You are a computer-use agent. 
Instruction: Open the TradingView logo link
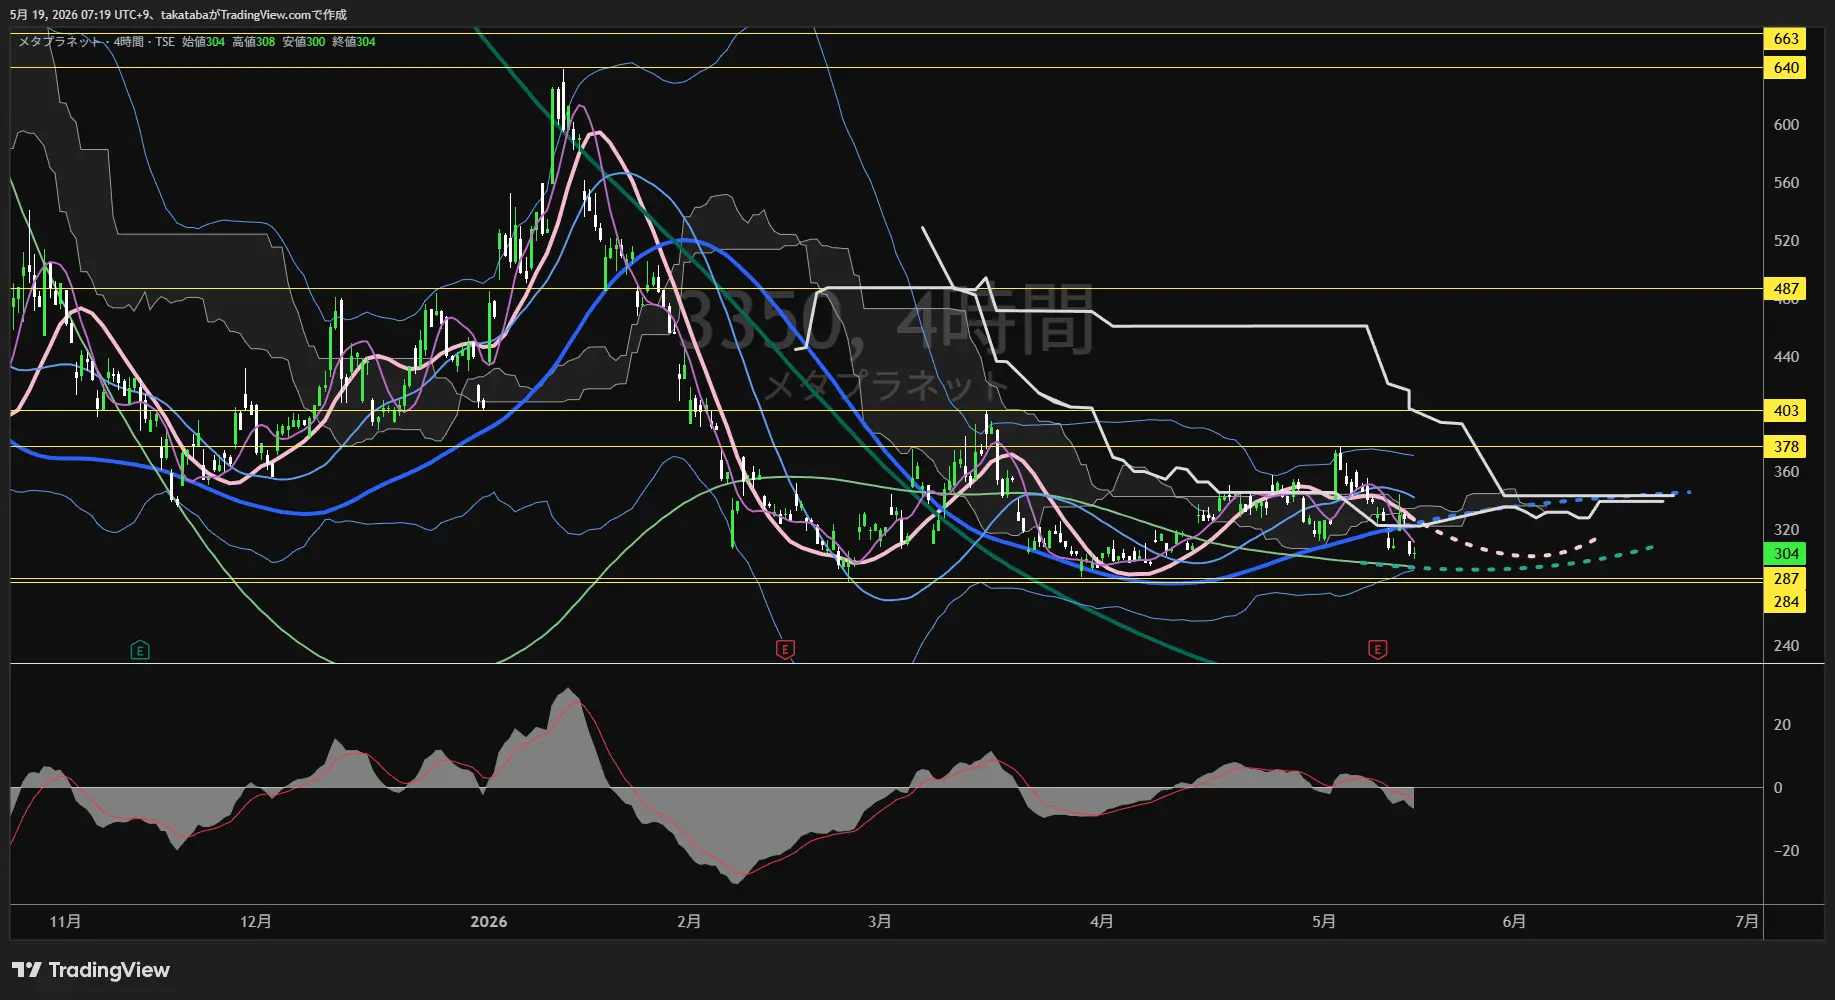(91, 970)
